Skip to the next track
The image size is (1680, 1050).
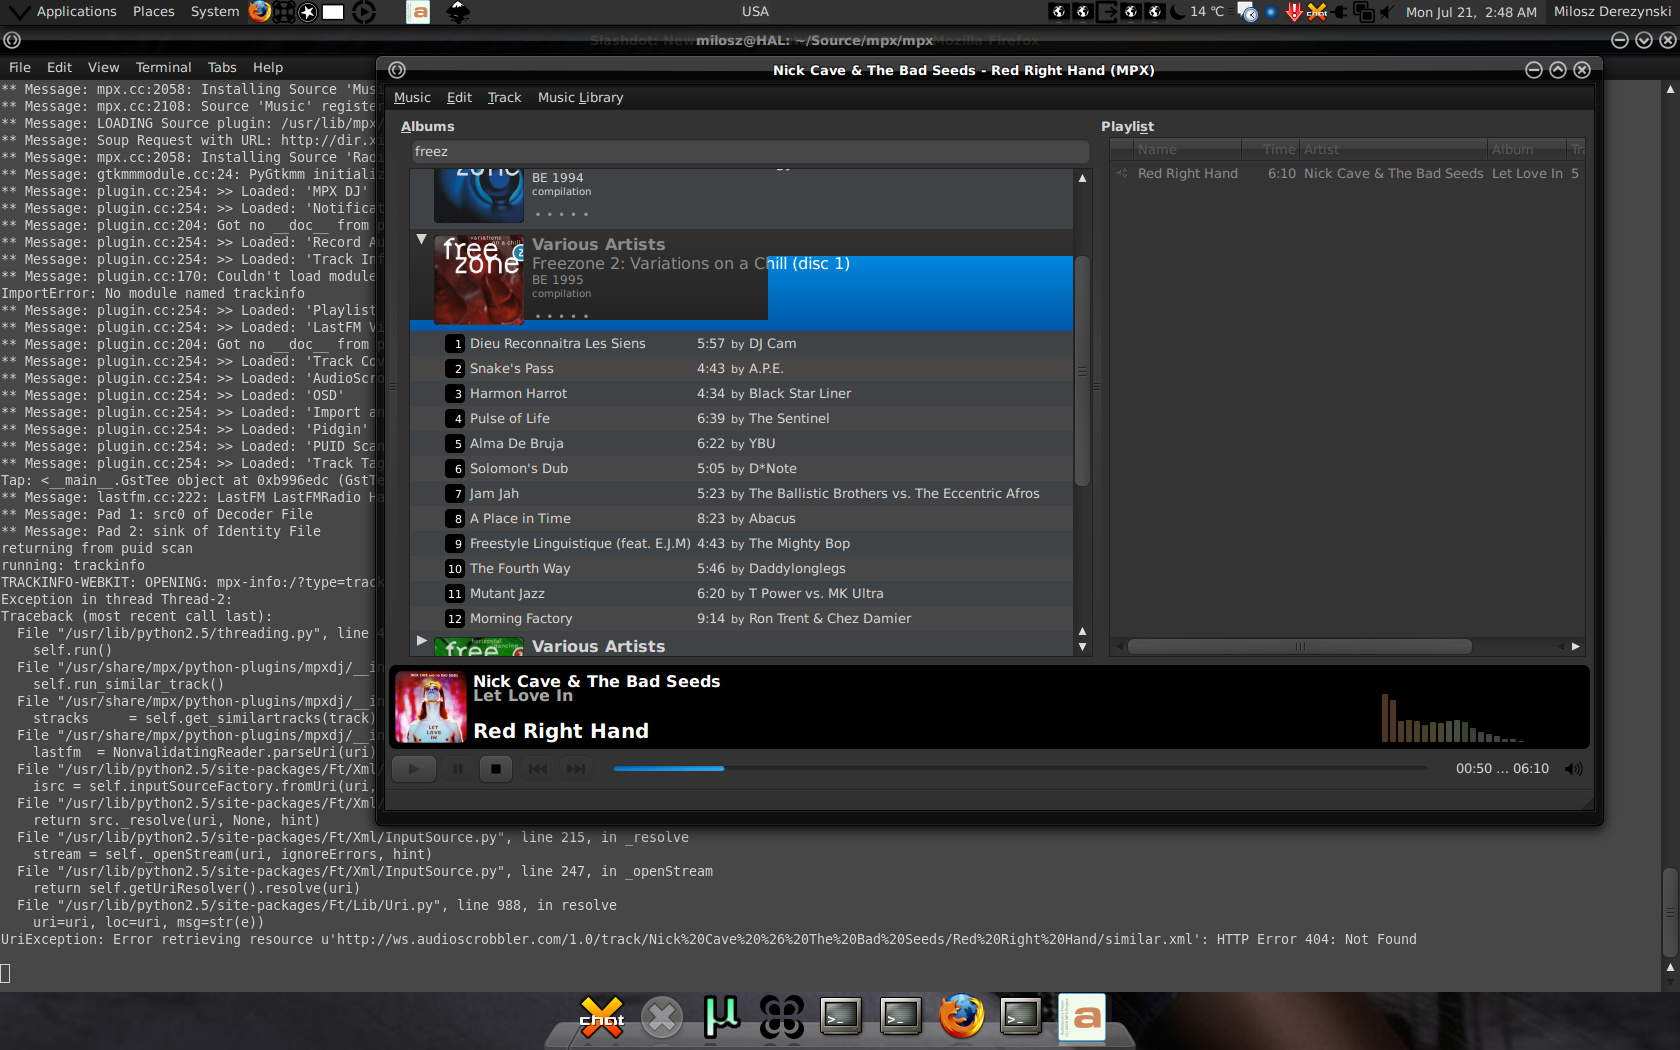point(576,769)
